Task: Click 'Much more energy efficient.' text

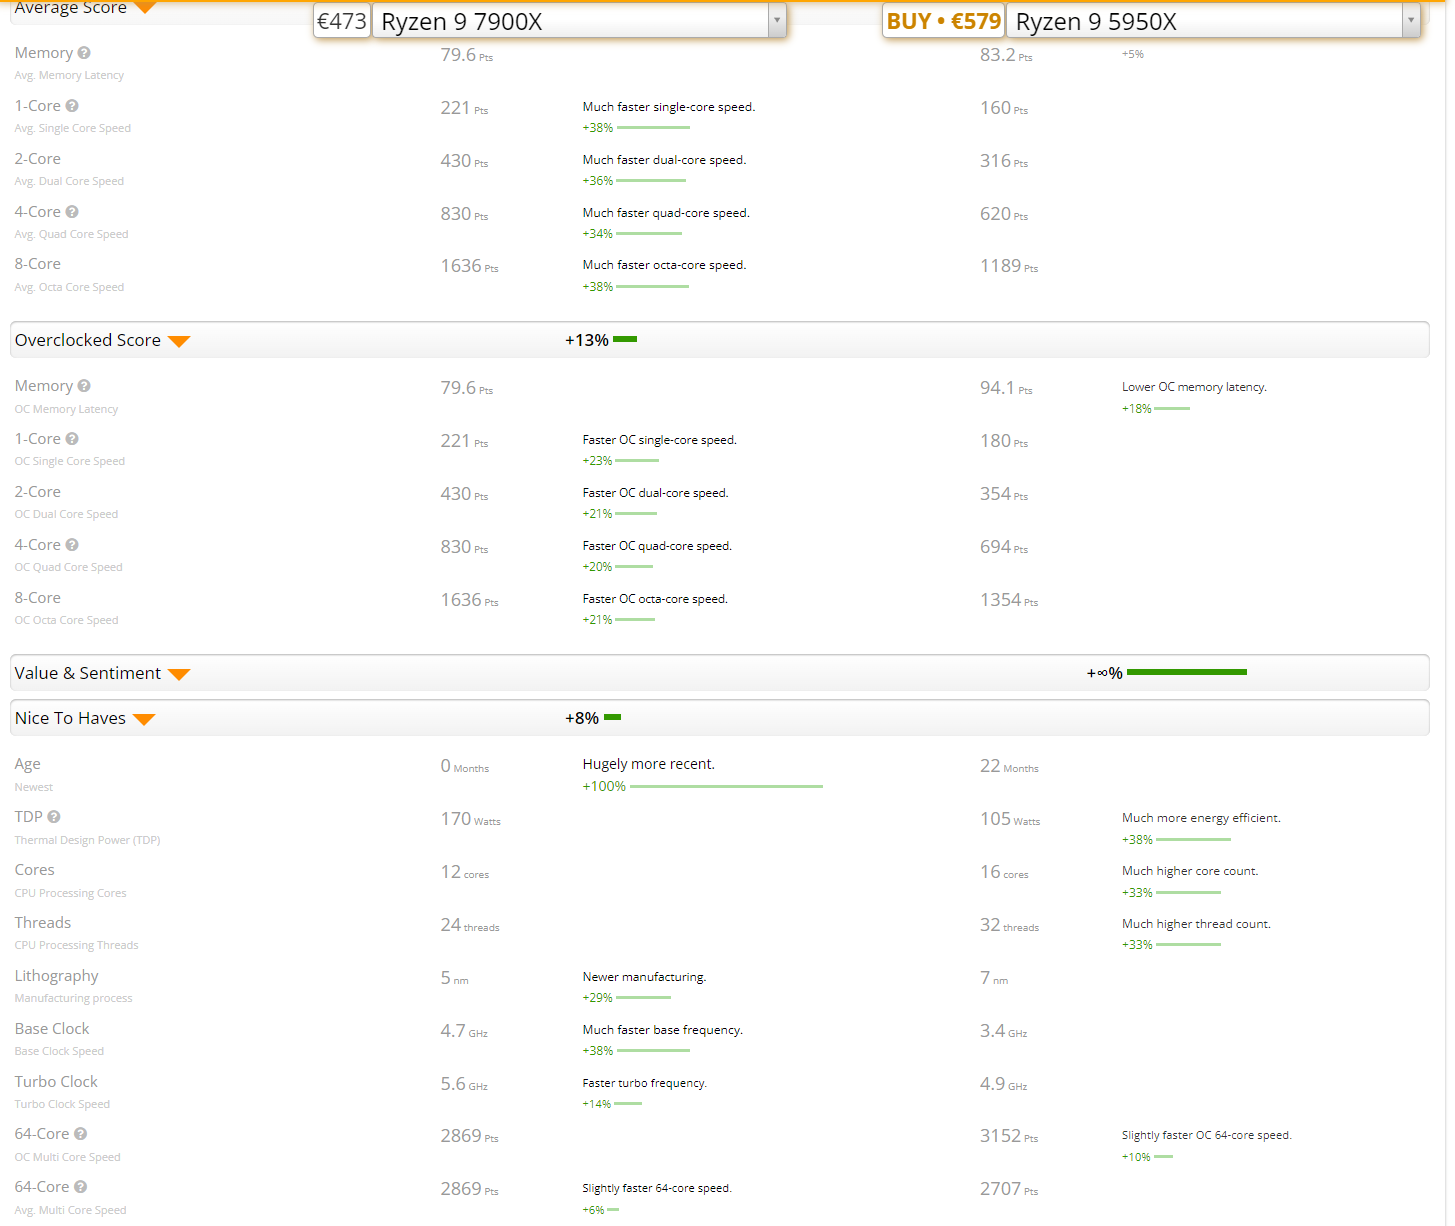Action: pyautogui.click(x=1201, y=818)
